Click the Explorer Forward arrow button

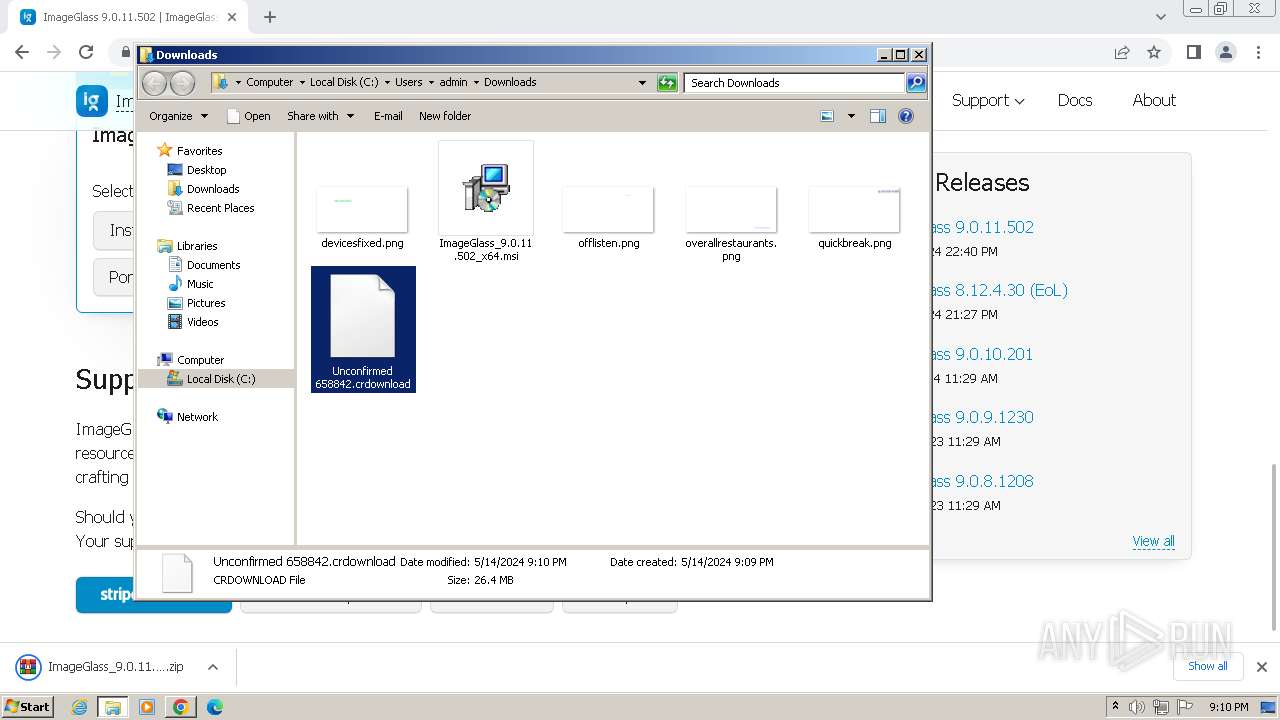coord(182,83)
